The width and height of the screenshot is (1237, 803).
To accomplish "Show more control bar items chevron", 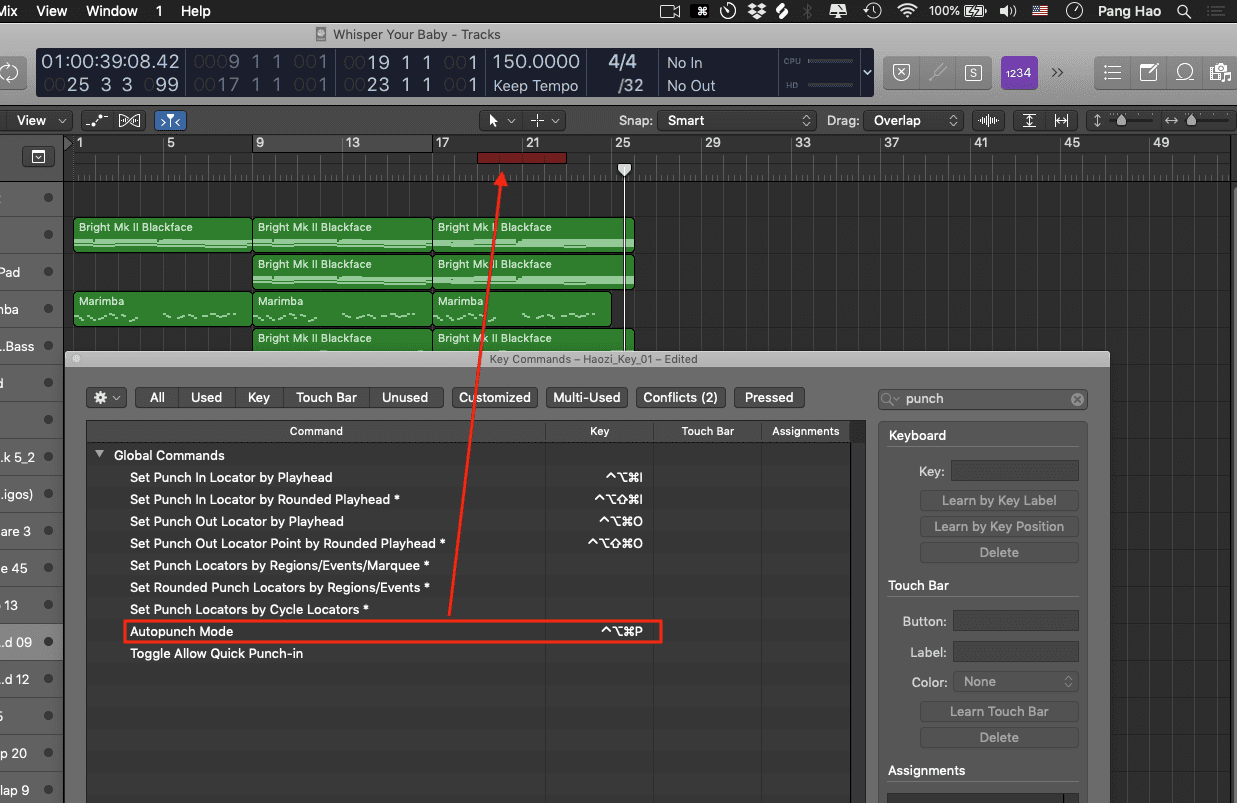I will coord(1057,72).
